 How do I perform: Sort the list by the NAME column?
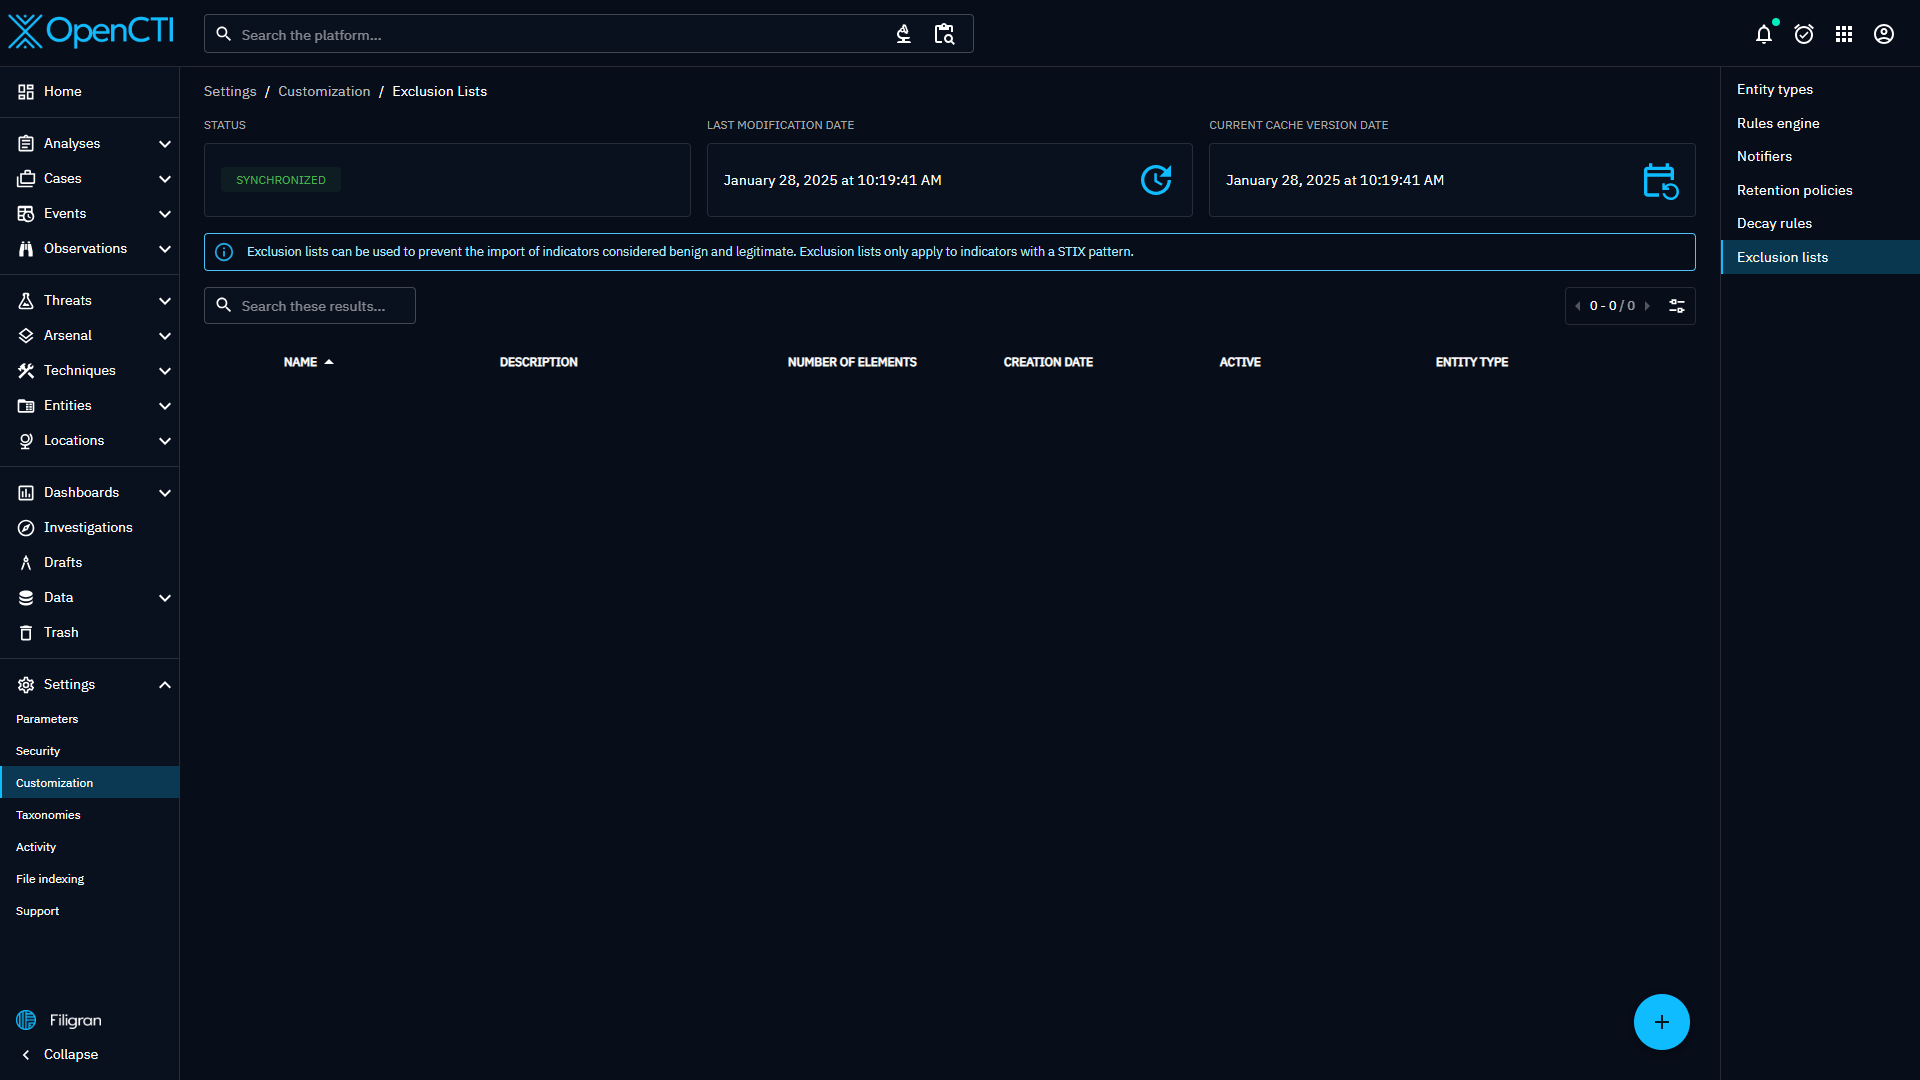pos(301,362)
